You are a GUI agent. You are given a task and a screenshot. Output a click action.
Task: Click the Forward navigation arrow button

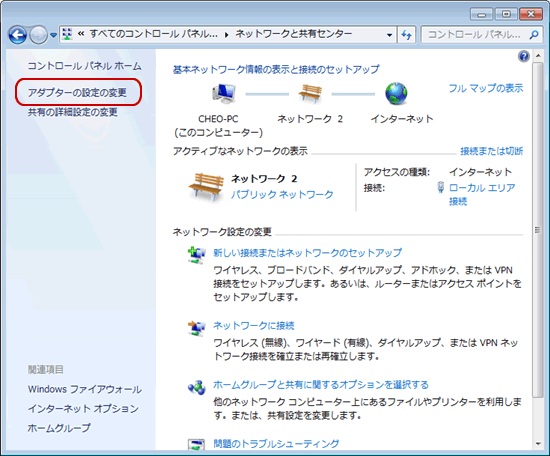click(38, 35)
